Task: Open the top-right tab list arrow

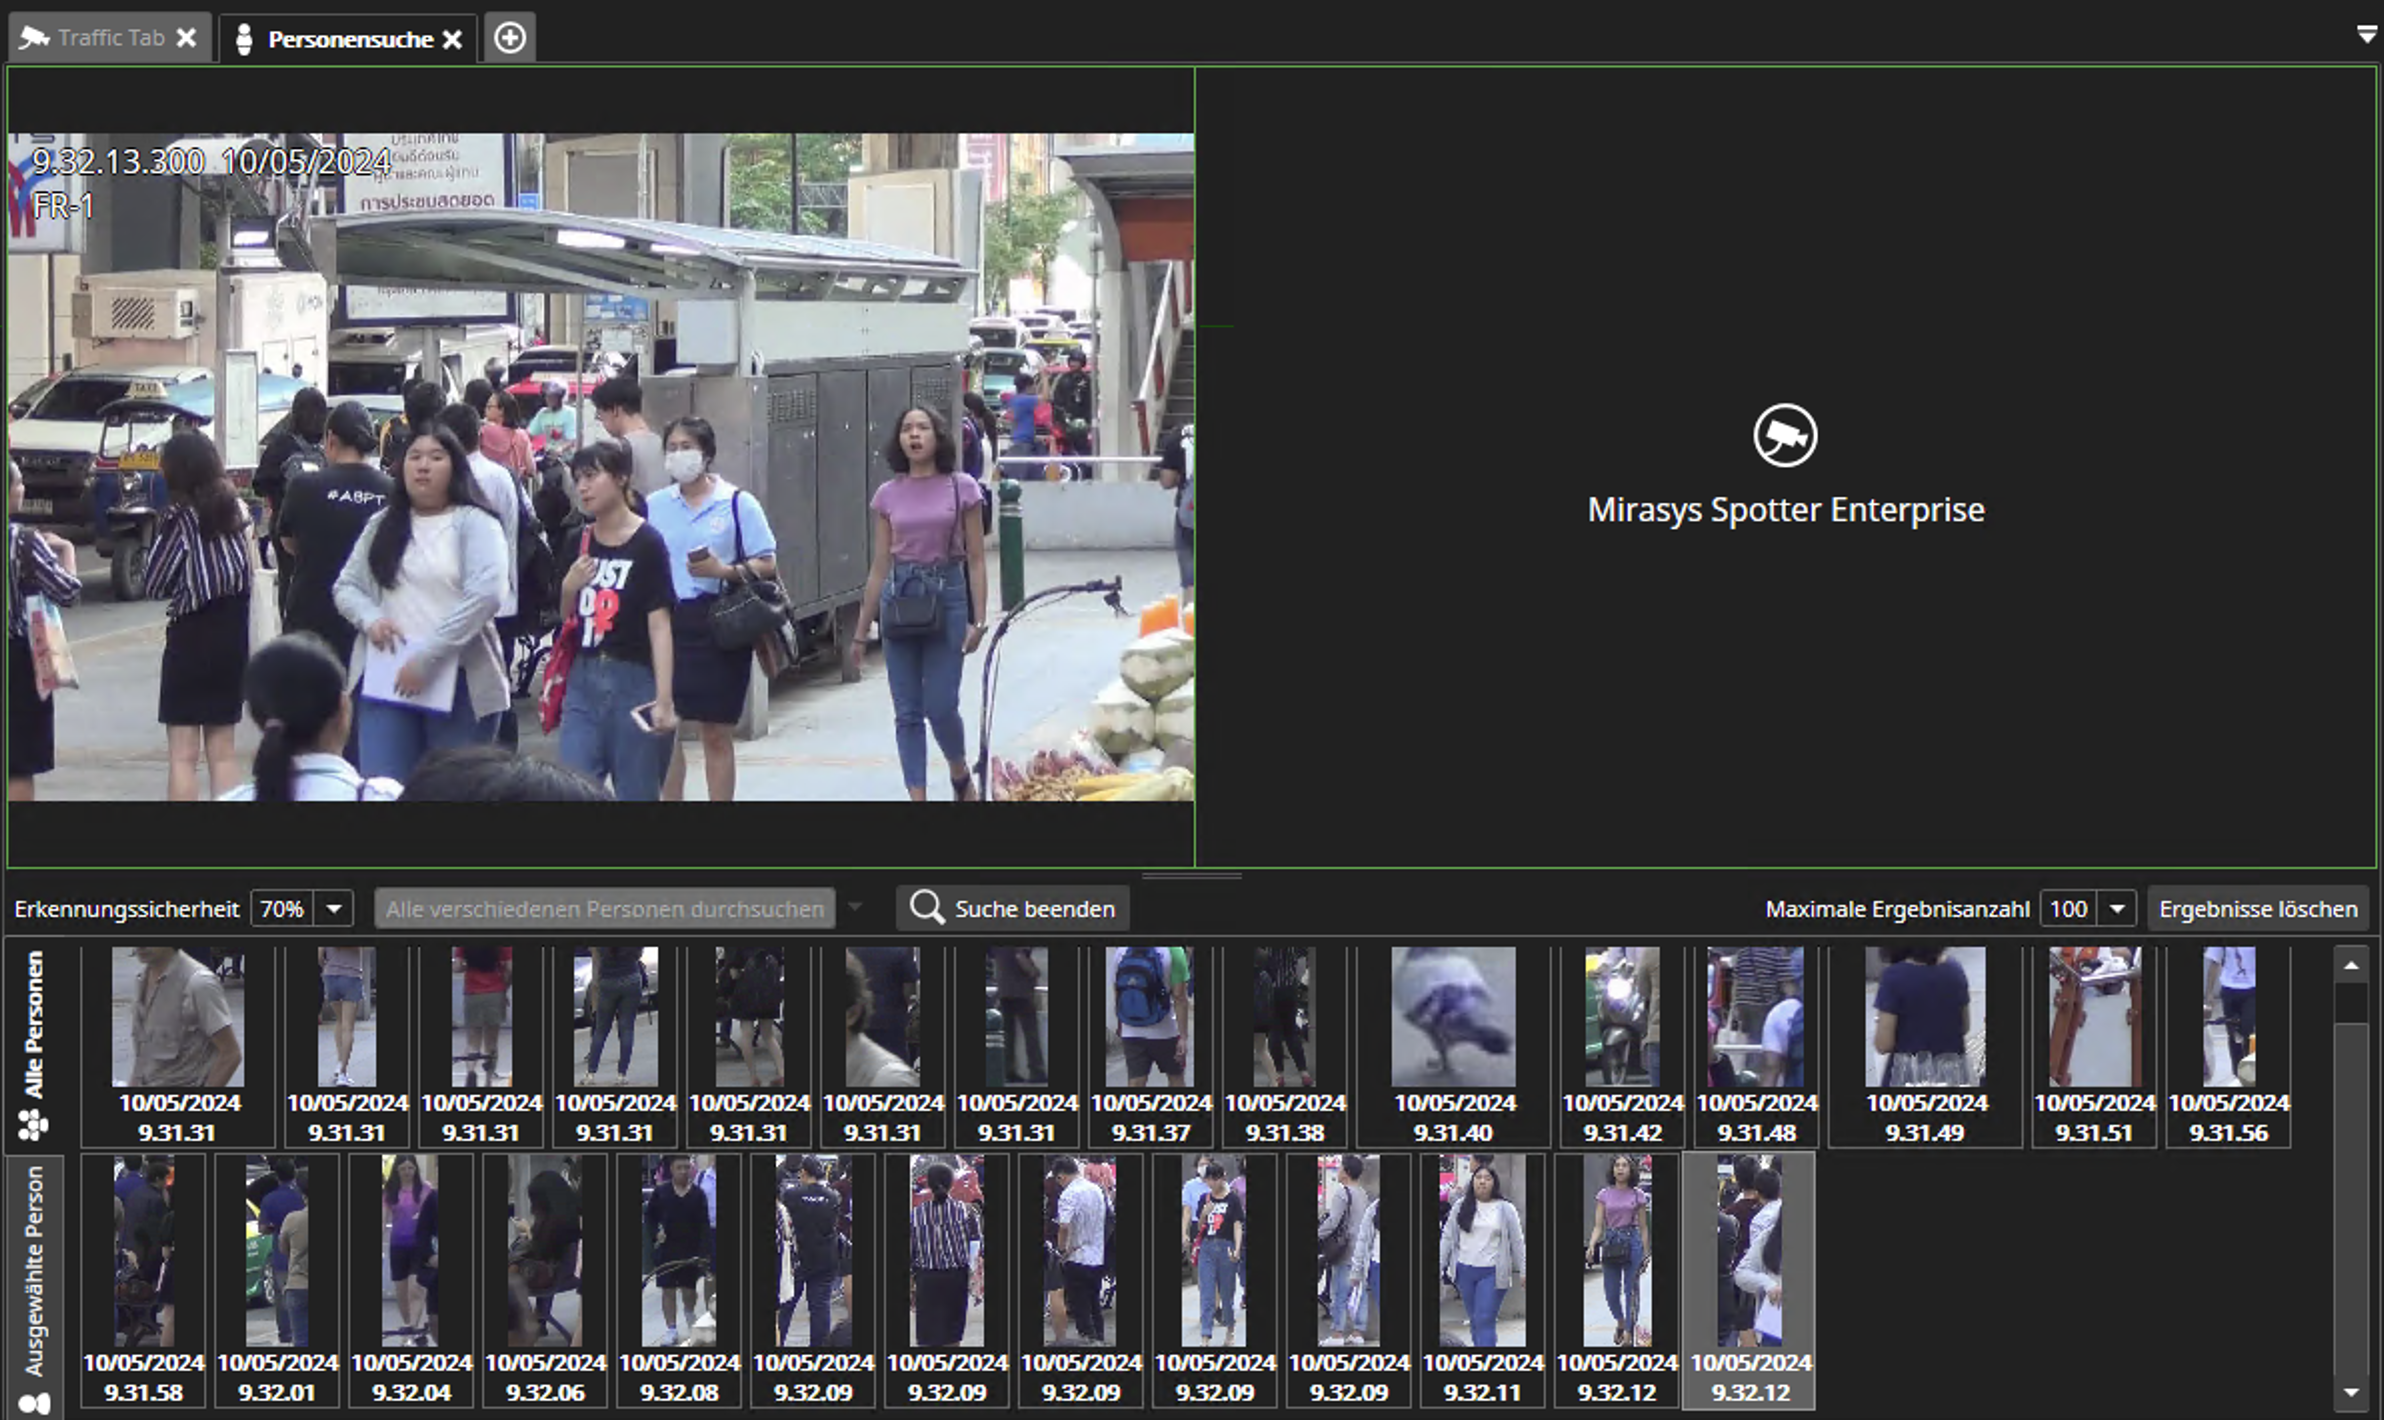Action: [2366, 35]
